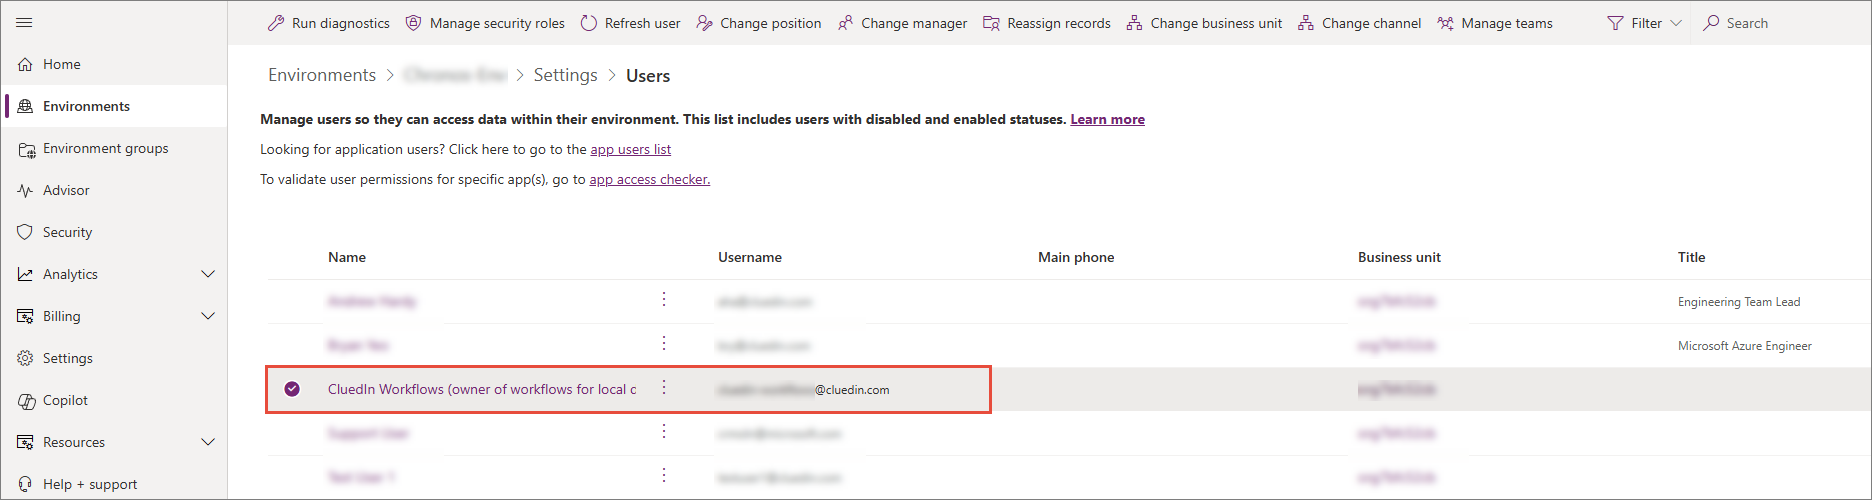The image size is (1872, 500).
Task: Open the app access checker link
Action: coord(649,179)
